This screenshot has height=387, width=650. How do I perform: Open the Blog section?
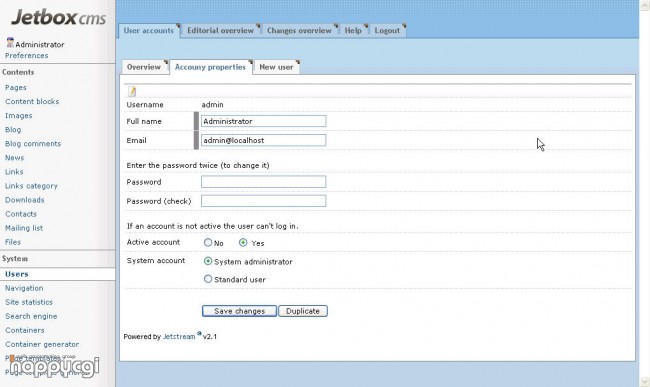(13, 130)
